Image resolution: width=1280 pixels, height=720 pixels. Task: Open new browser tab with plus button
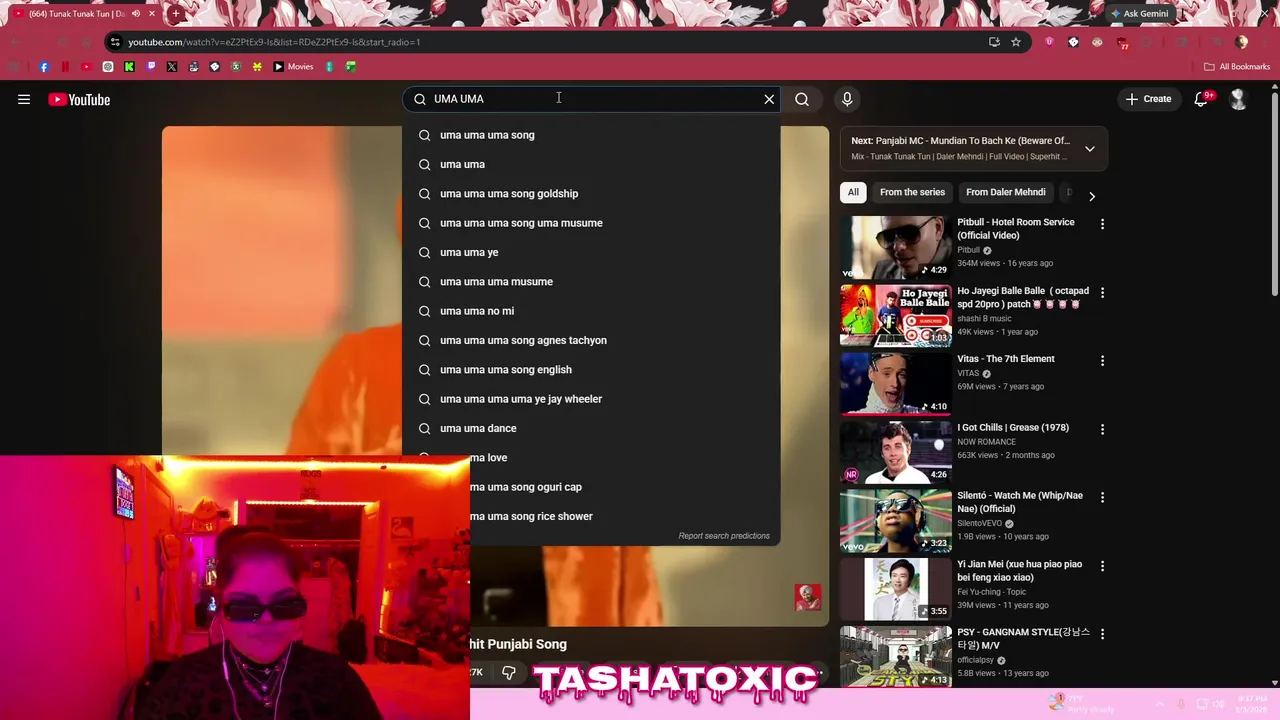[x=175, y=14]
